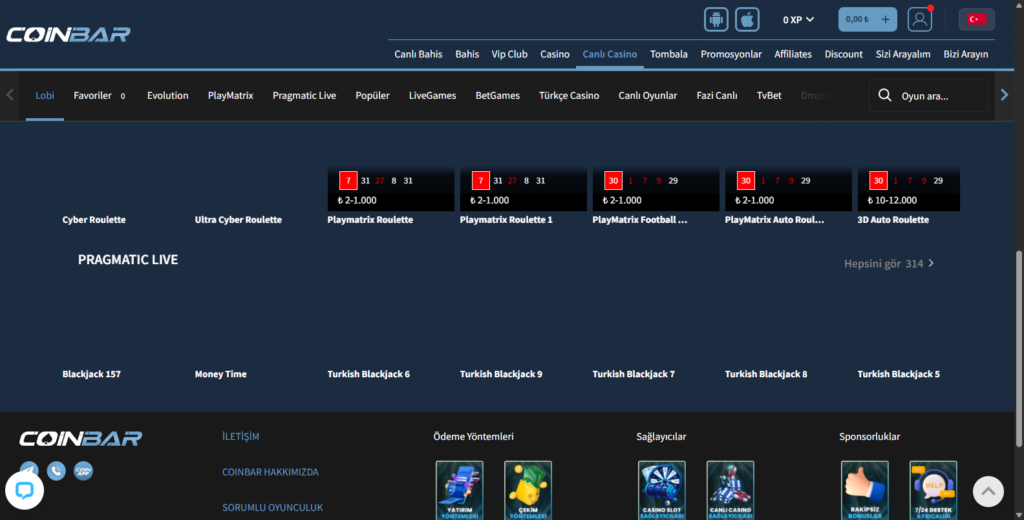The height and width of the screenshot is (520, 1024).
Task: Click Hepsini gör 314 link
Action: click(889, 264)
